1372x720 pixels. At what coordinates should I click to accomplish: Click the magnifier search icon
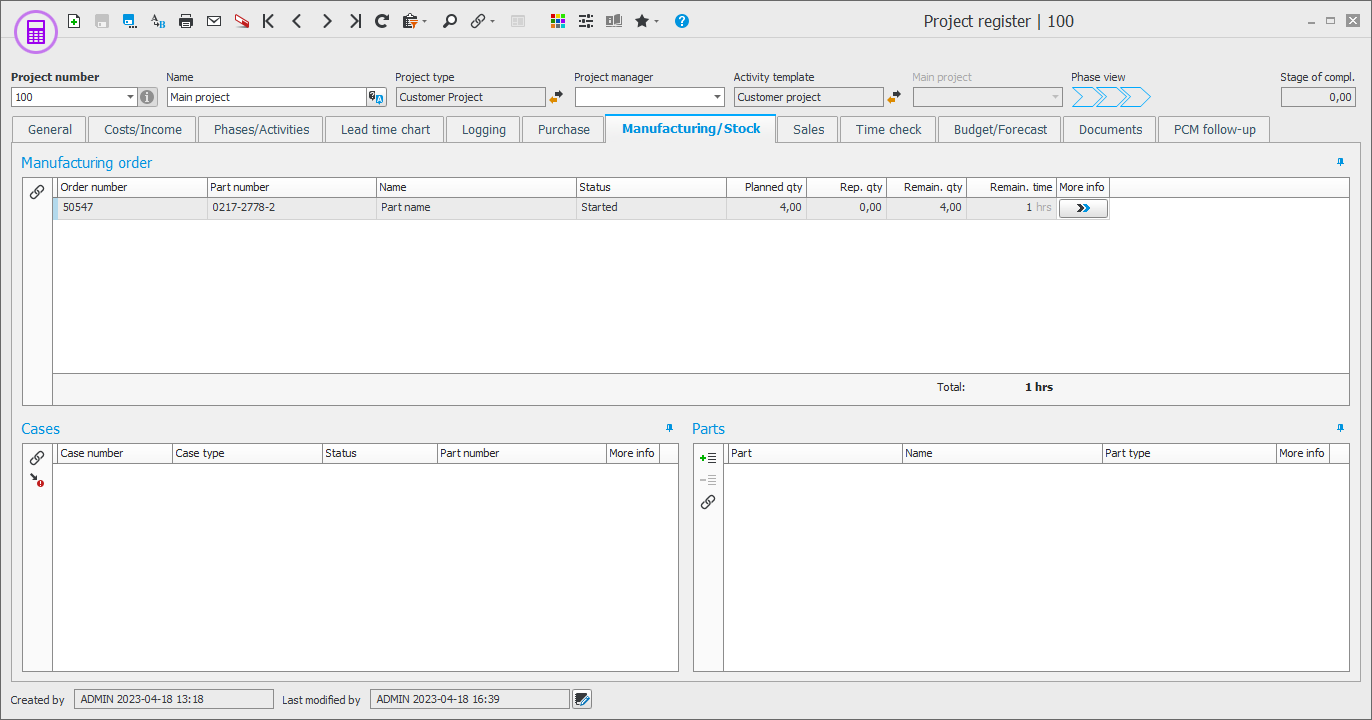pyautogui.click(x=450, y=20)
